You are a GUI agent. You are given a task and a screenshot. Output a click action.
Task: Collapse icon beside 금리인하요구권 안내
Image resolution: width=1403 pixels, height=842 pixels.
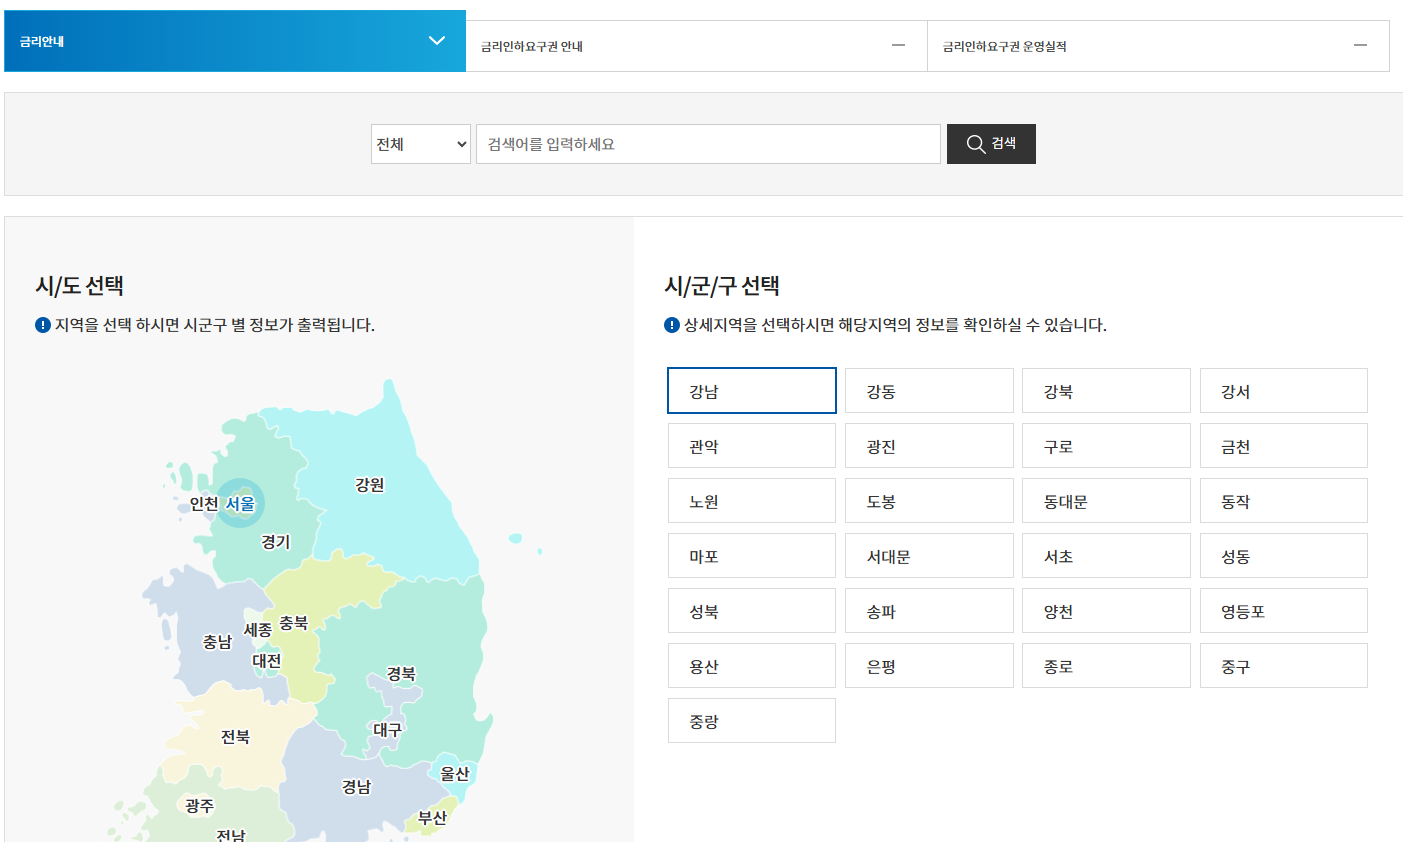point(898,46)
